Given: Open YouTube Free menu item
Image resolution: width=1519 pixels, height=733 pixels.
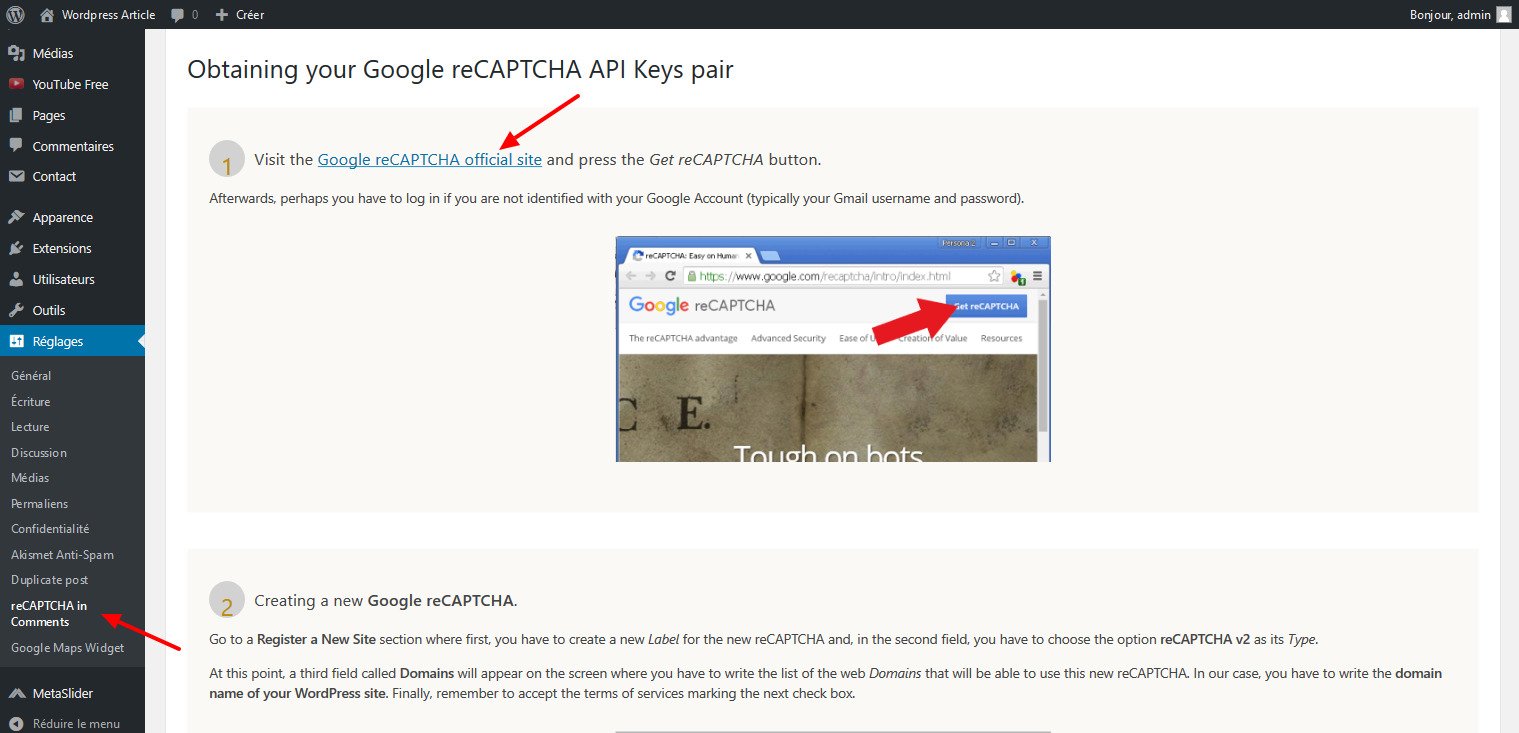Looking at the screenshot, I should pos(72,84).
